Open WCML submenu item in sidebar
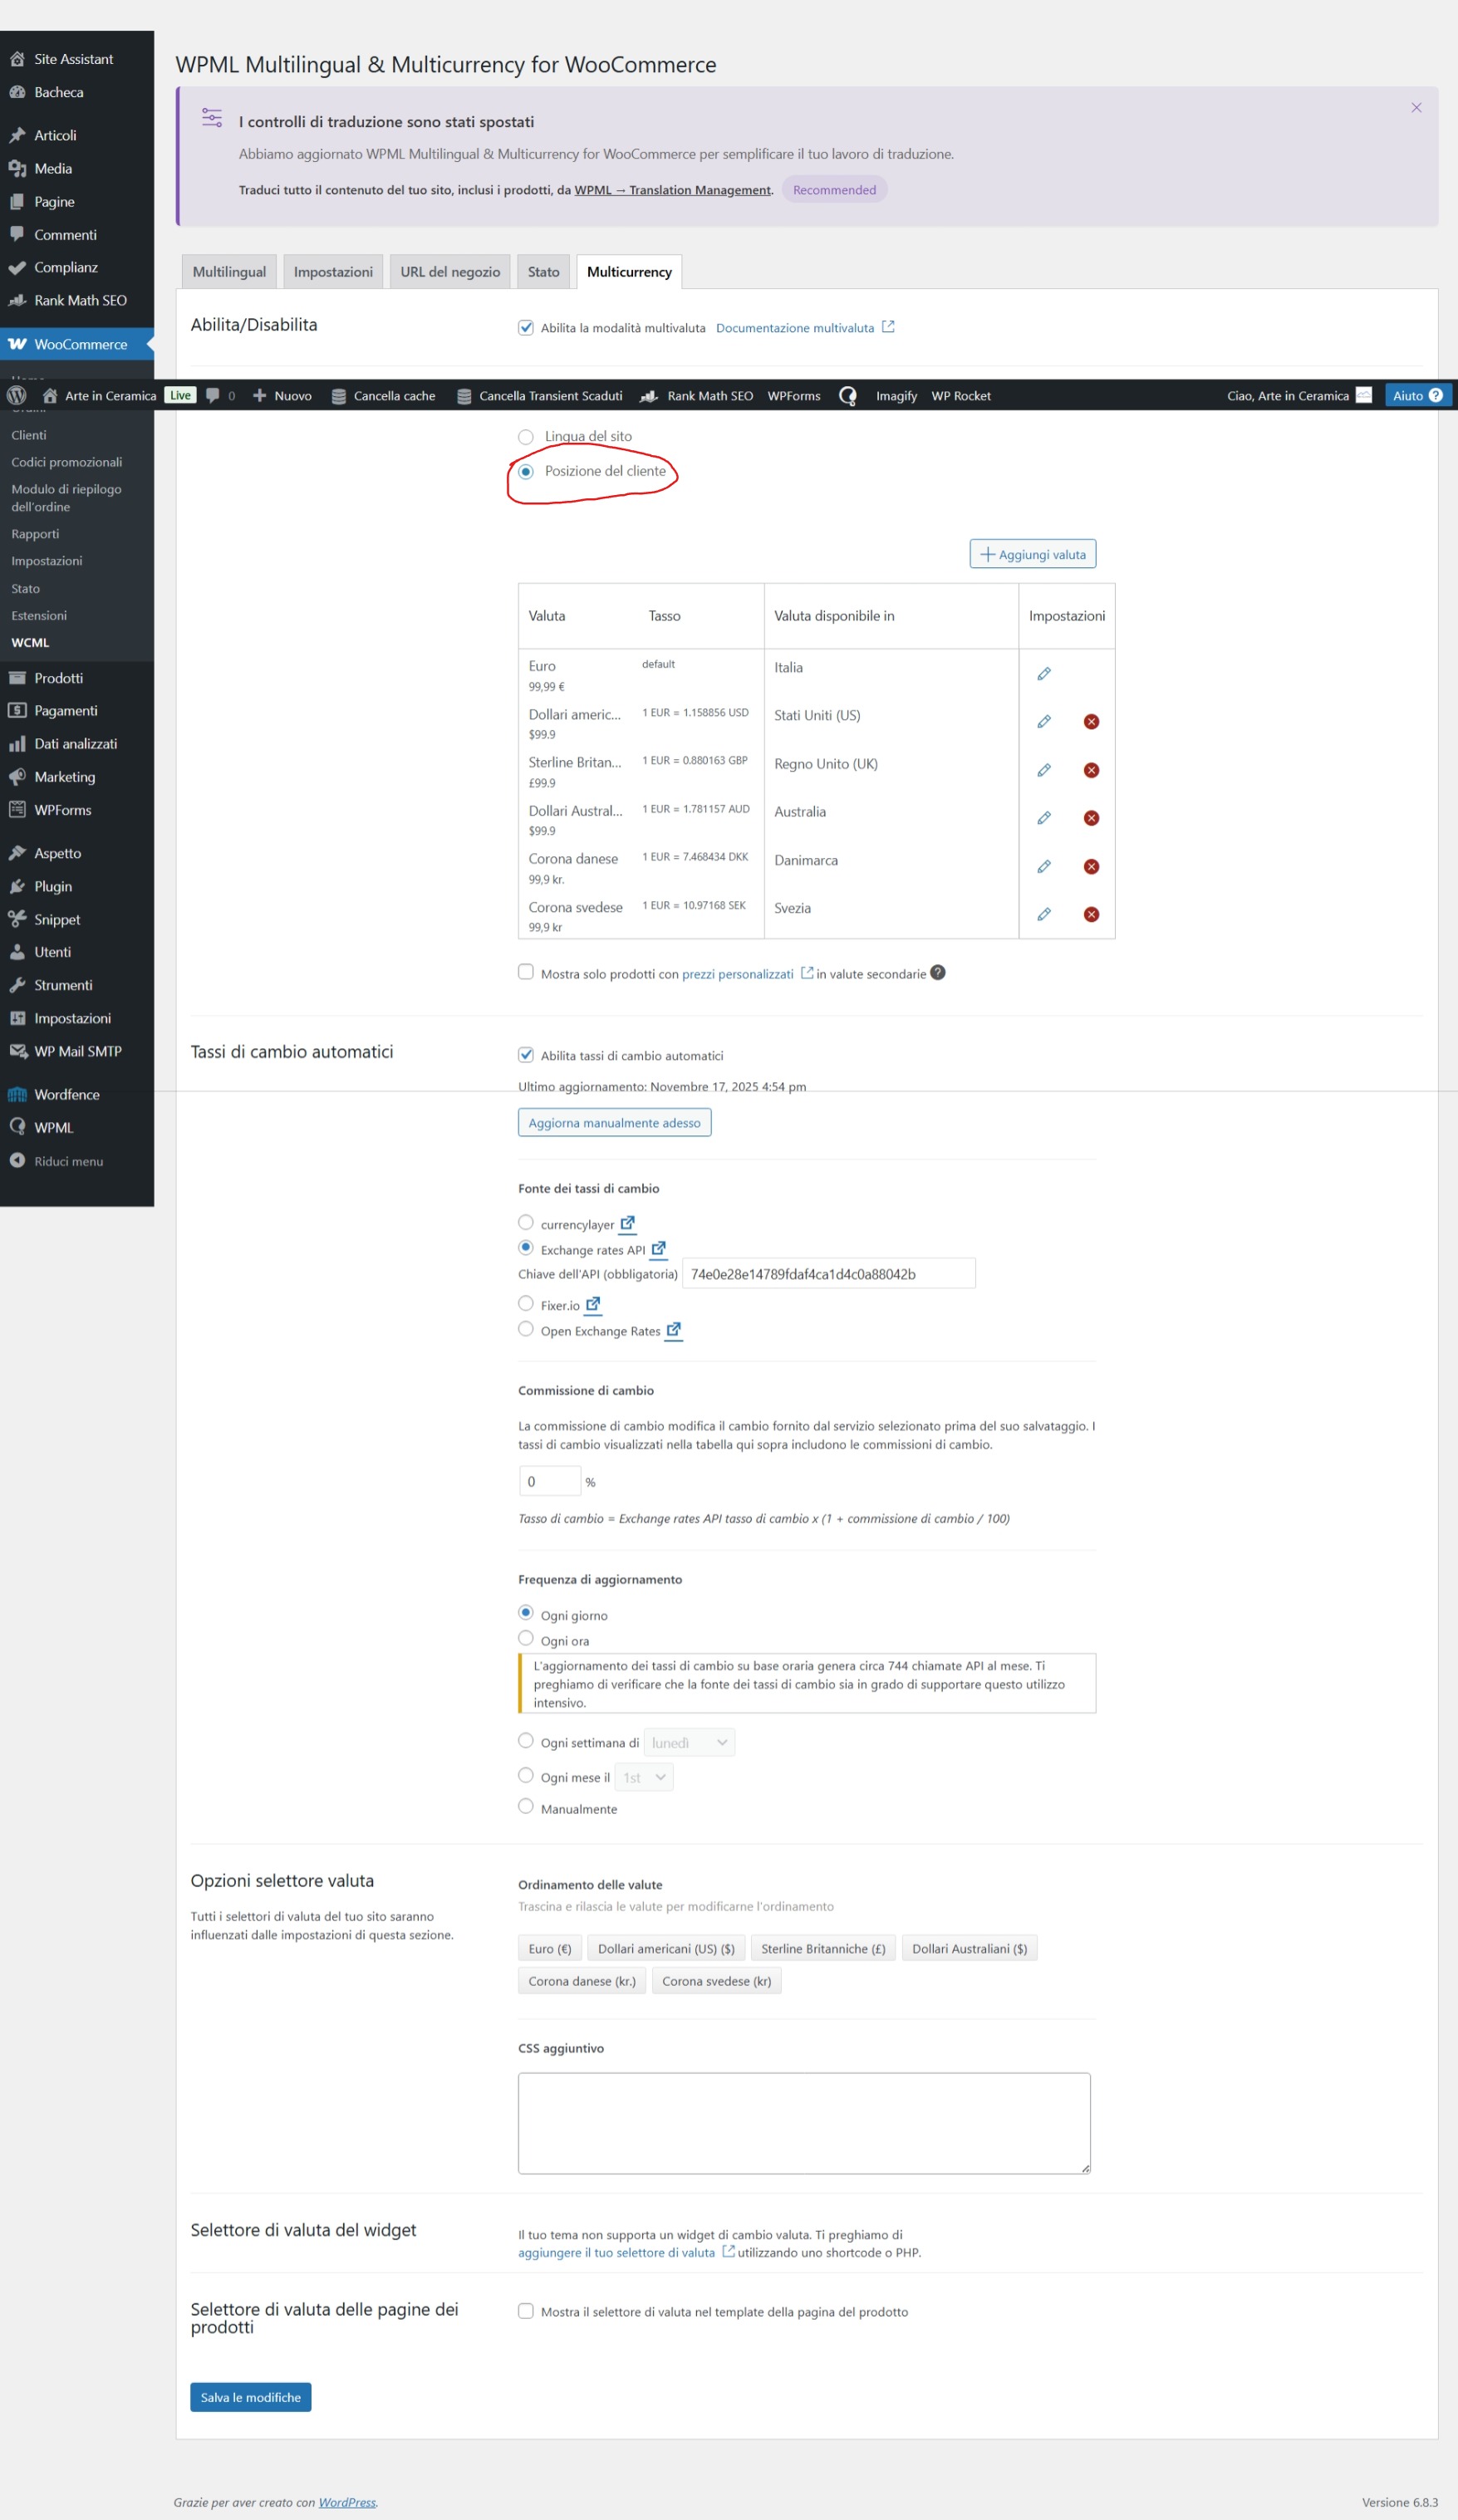1458x2520 pixels. point(30,643)
